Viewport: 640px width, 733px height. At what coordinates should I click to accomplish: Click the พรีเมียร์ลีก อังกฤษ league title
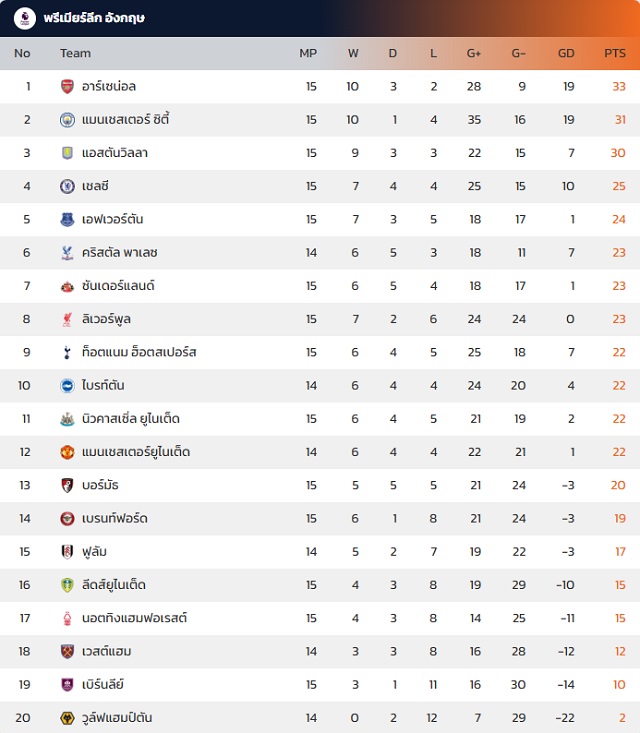pyautogui.click(x=95, y=18)
